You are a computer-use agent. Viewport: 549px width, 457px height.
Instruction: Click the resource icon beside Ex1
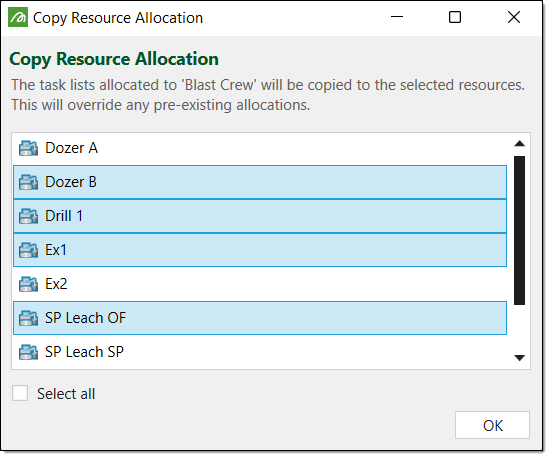click(x=28, y=250)
